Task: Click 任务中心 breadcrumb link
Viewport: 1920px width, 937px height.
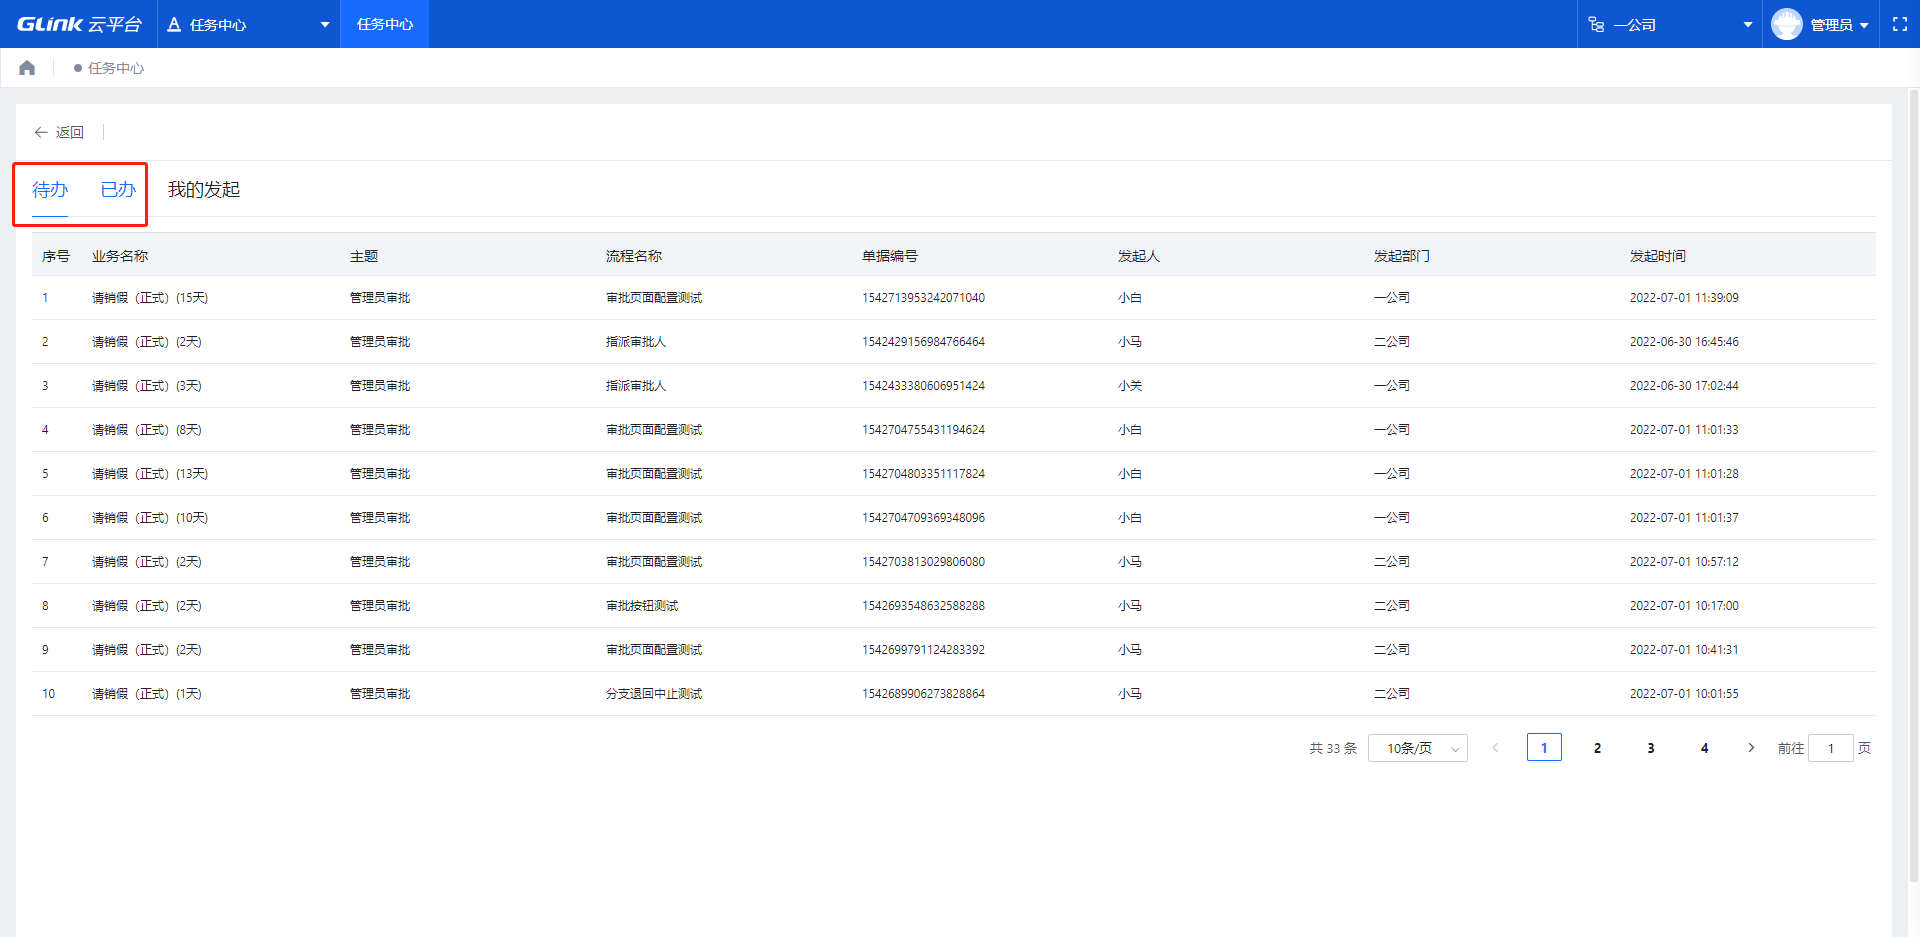Action: 116,68
